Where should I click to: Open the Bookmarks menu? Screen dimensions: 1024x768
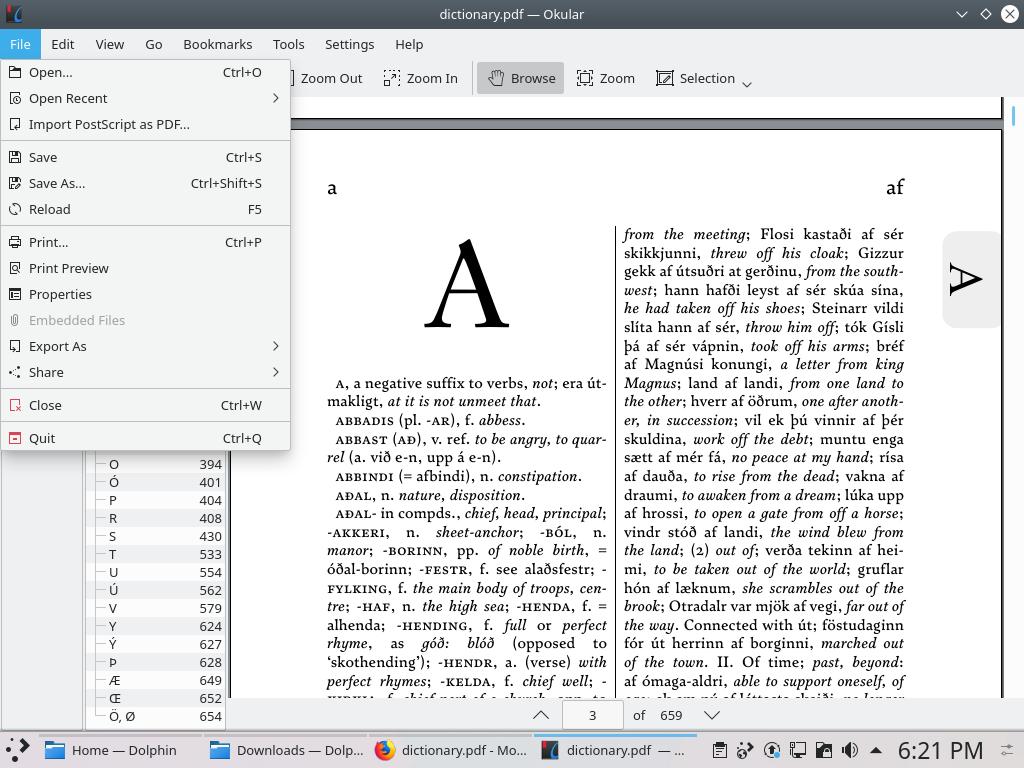point(217,44)
